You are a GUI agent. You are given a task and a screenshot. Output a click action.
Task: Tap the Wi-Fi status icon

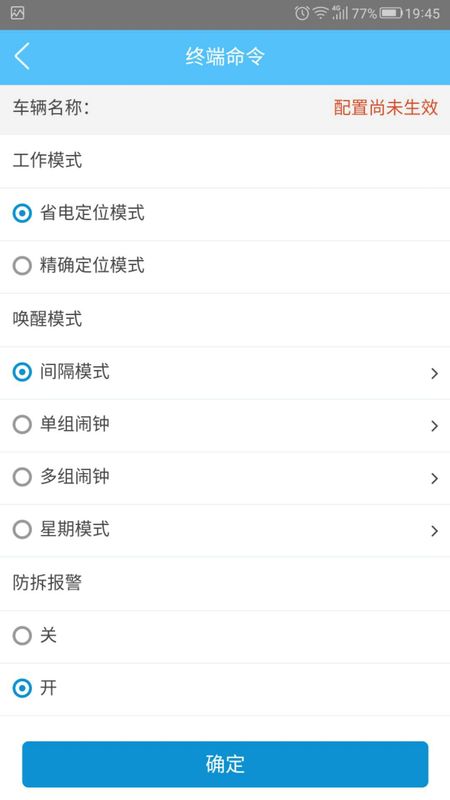(320, 13)
